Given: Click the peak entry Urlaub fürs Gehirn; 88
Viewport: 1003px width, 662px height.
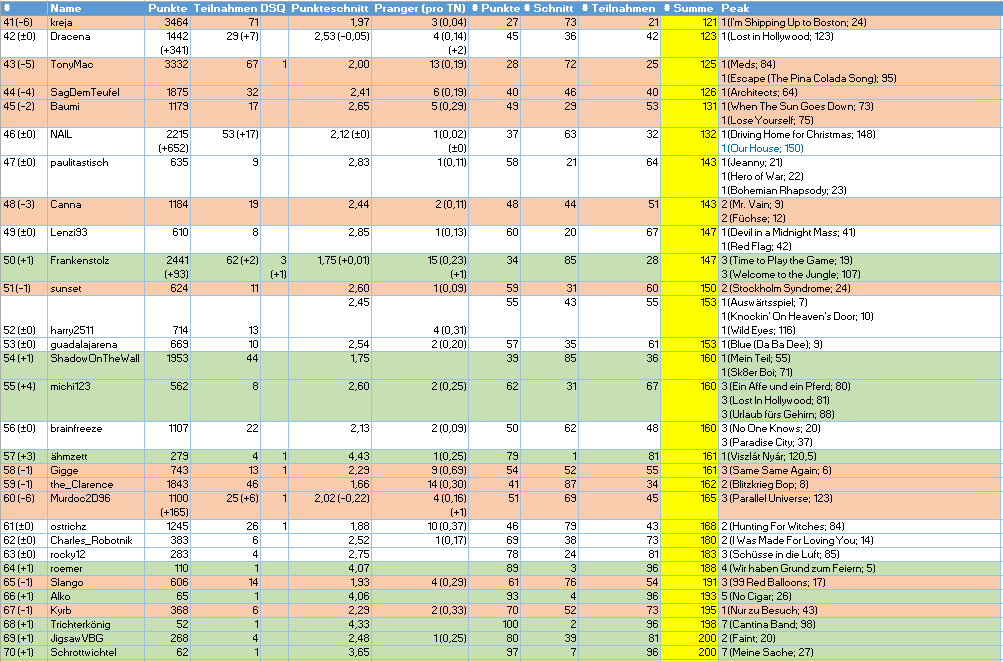Looking at the screenshot, I should [x=778, y=414].
